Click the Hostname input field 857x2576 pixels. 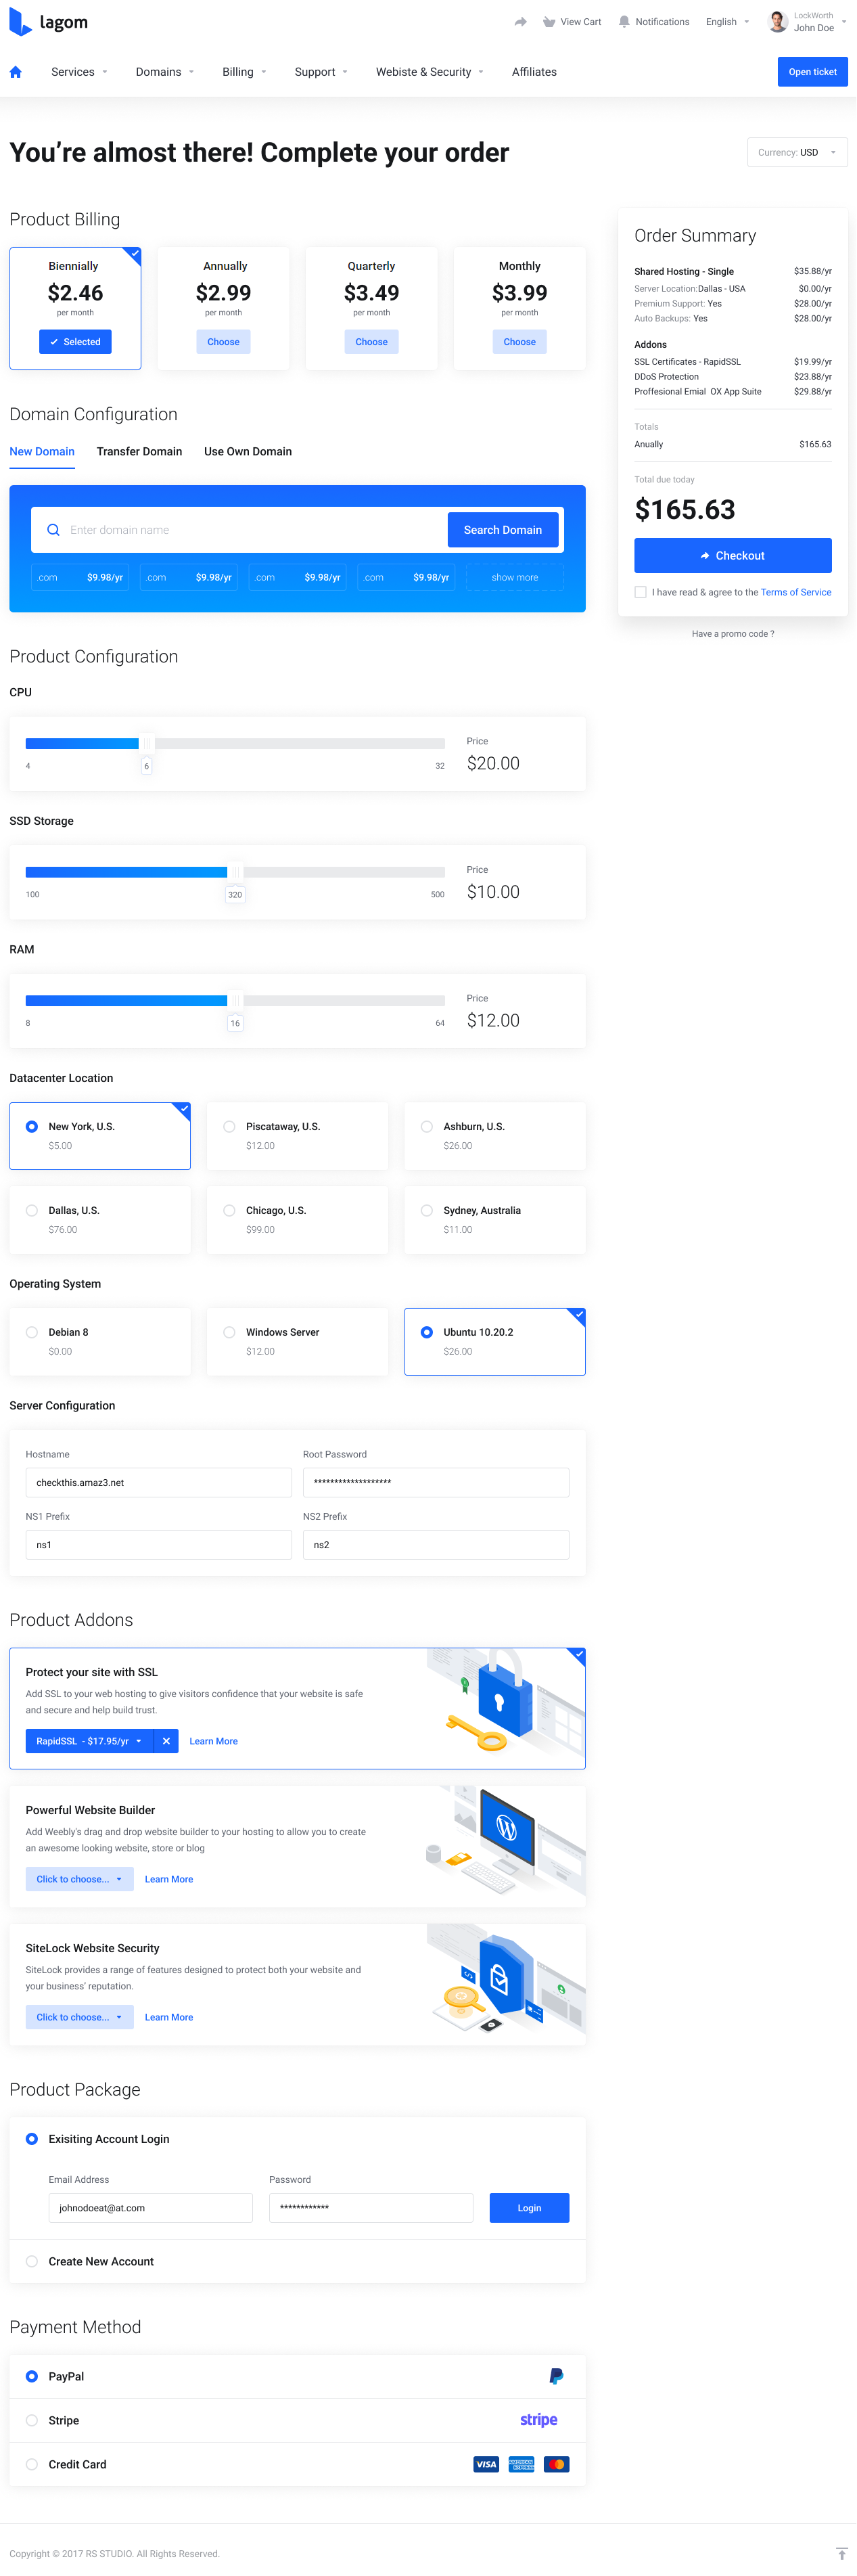(159, 1482)
